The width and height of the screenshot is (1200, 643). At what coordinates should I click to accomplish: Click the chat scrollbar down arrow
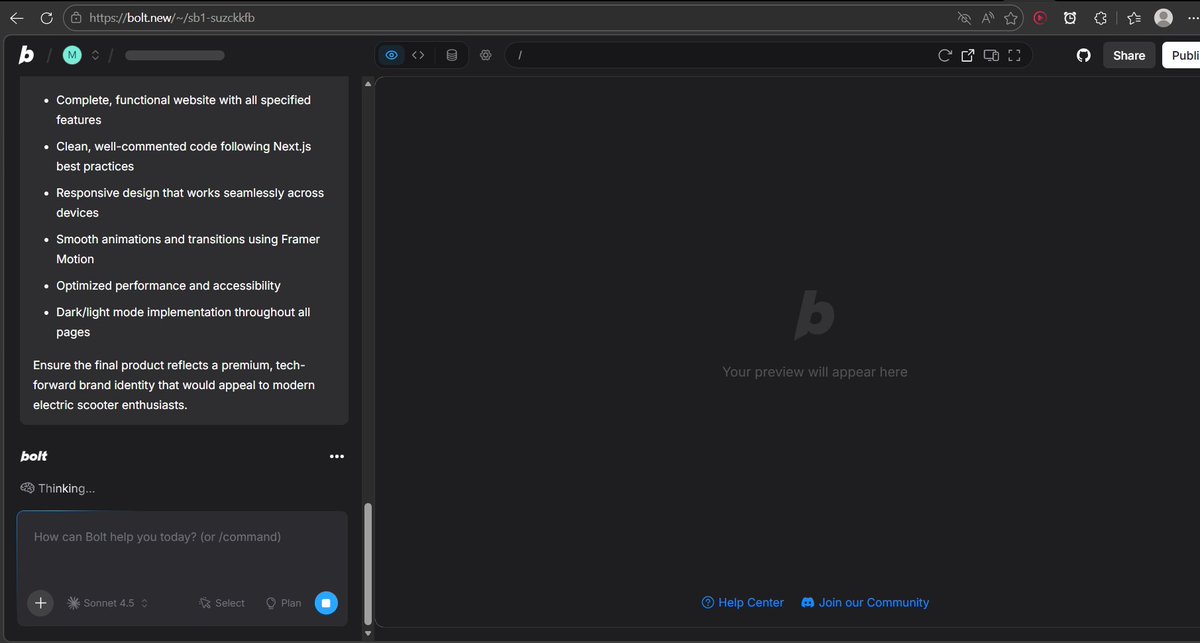pyautogui.click(x=367, y=633)
